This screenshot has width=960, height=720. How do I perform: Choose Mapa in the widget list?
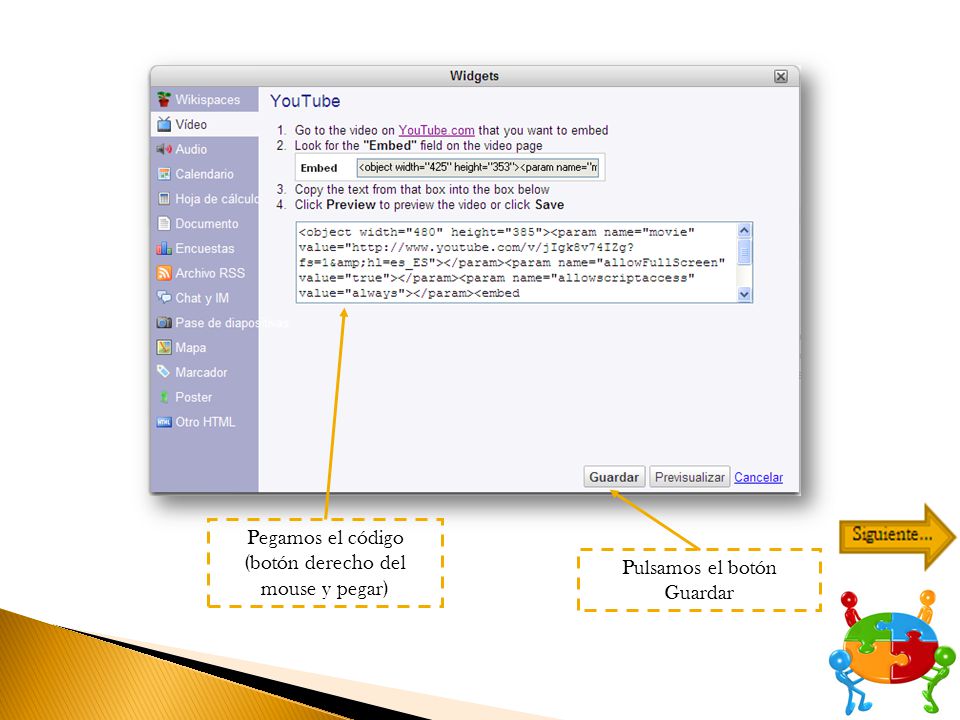coord(204,347)
